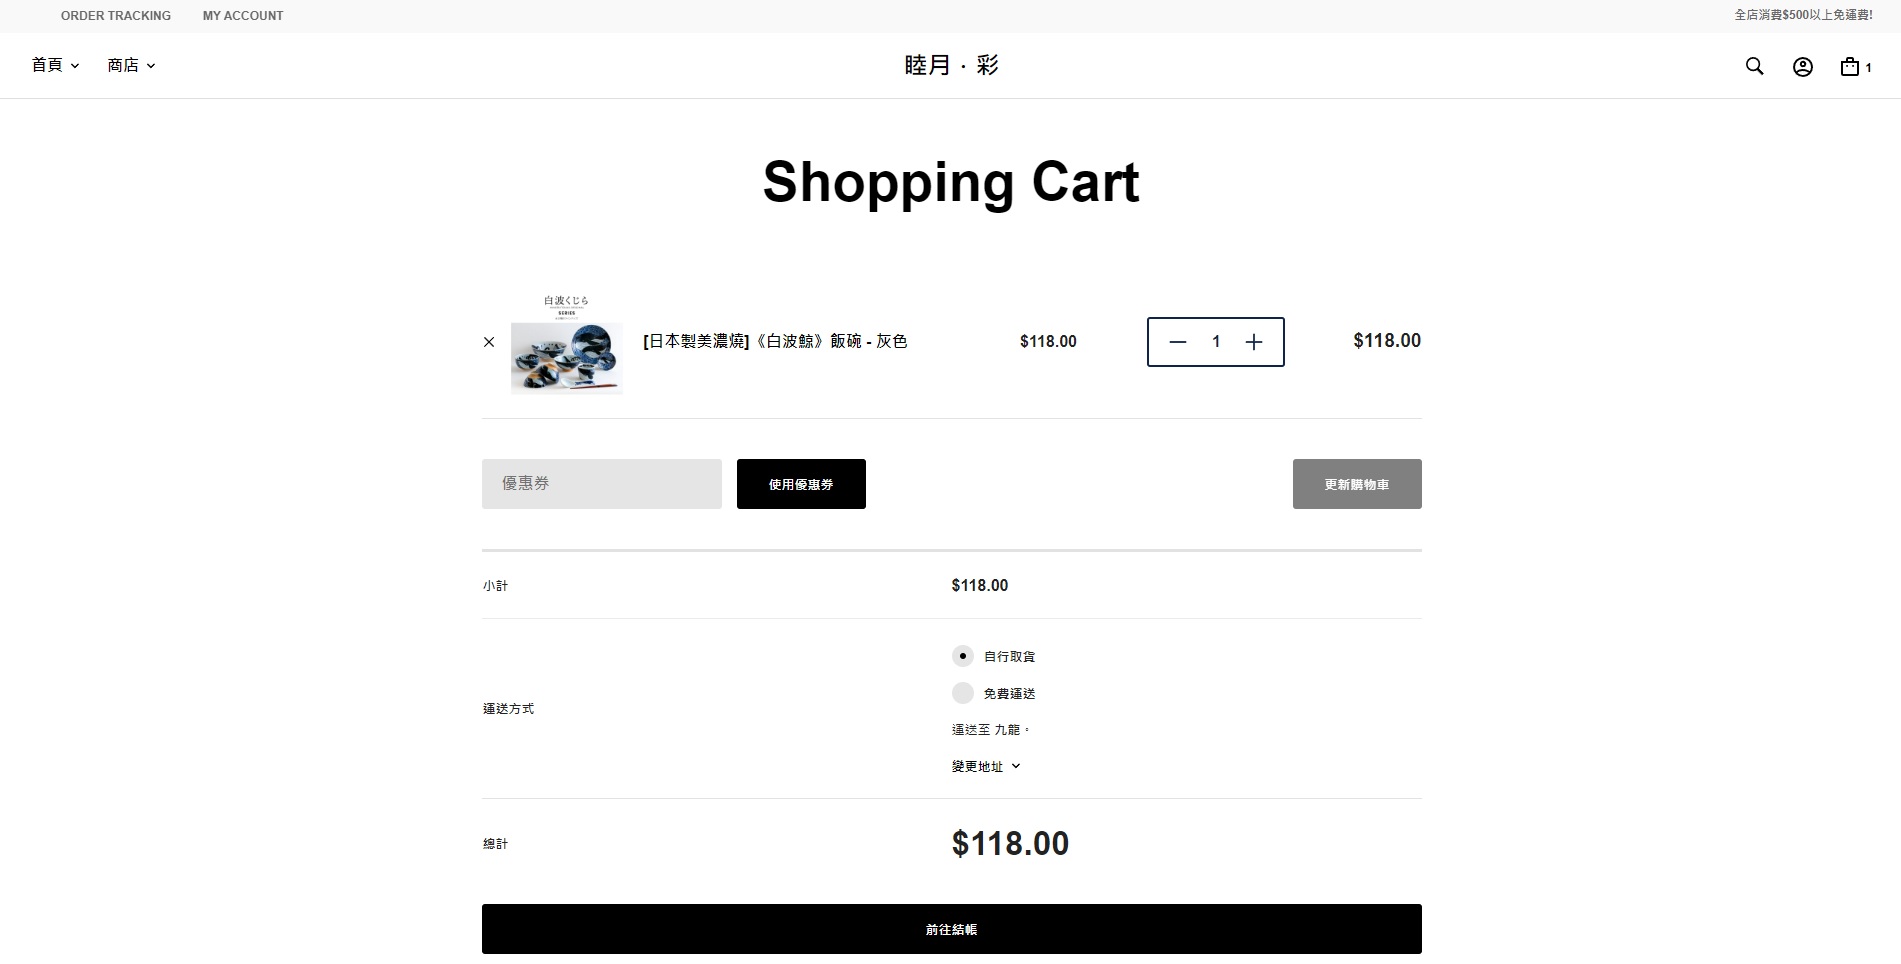
Task: Decrease item quantity with minus icon
Action: pyautogui.click(x=1178, y=342)
